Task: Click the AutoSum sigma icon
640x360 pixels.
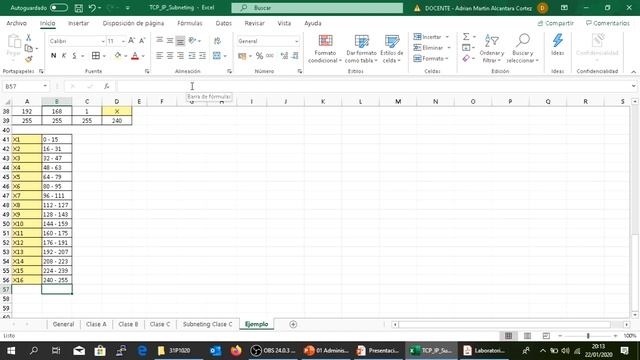Action: click(x=466, y=37)
